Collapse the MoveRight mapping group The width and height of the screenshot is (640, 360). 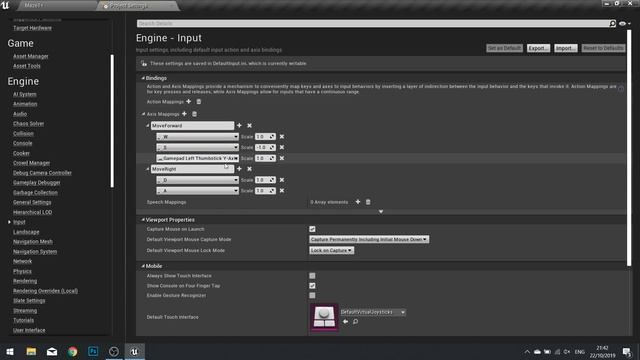click(x=148, y=169)
